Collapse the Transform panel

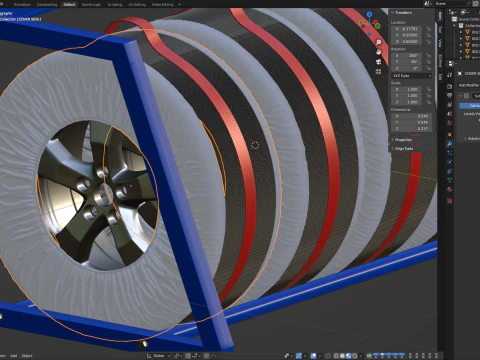click(x=392, y=12)
